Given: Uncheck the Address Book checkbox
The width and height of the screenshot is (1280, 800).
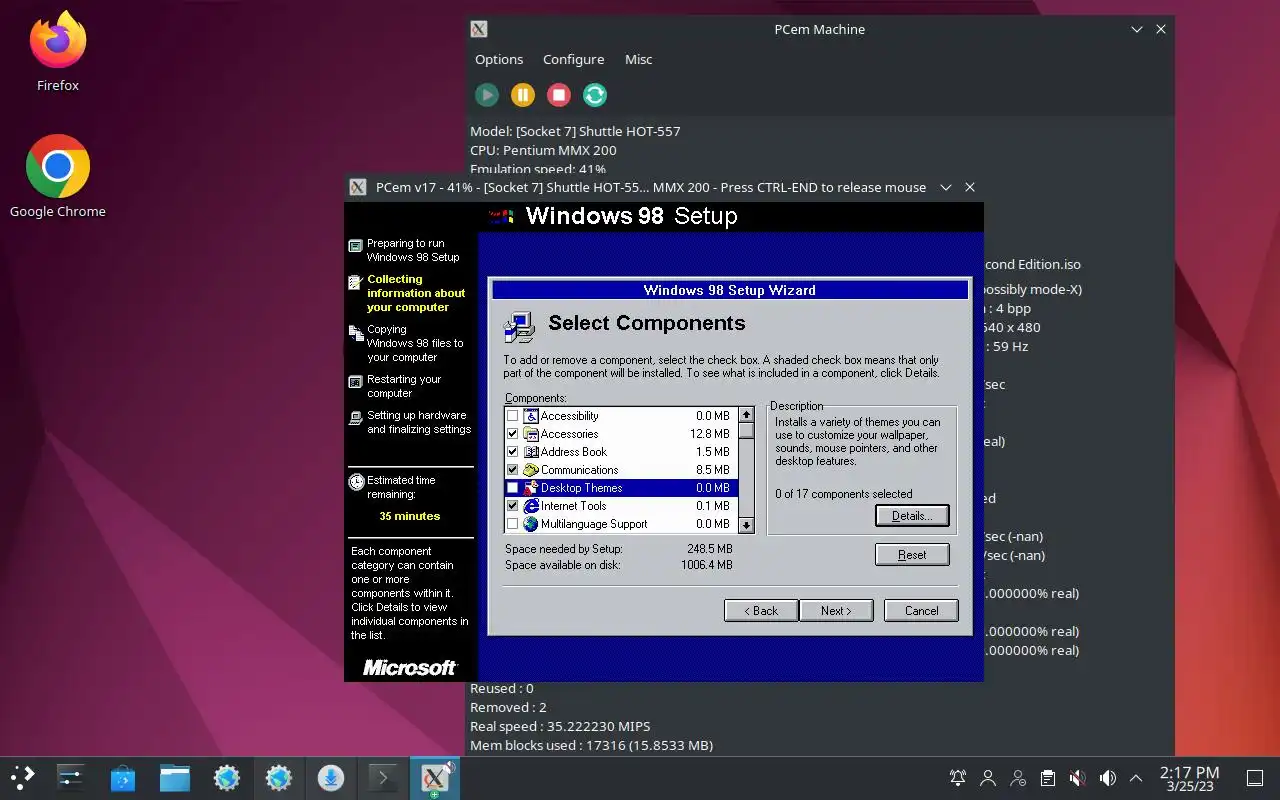Looking at the screenshot, I should [513, 452].
